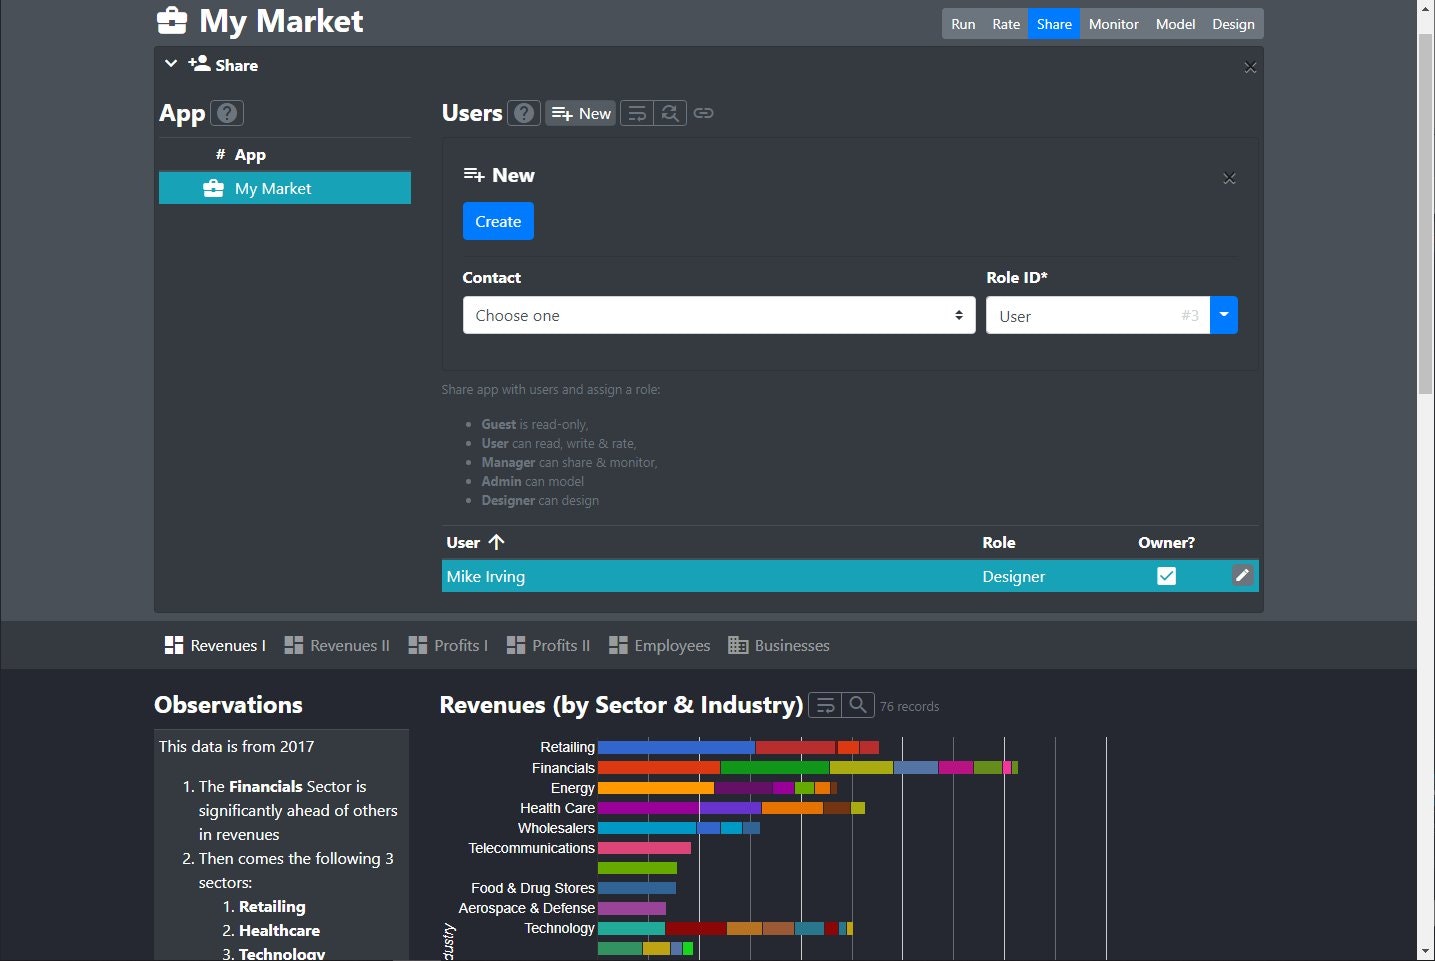Edit the Mike Irving row with pencil icon

pos(1242,575)
